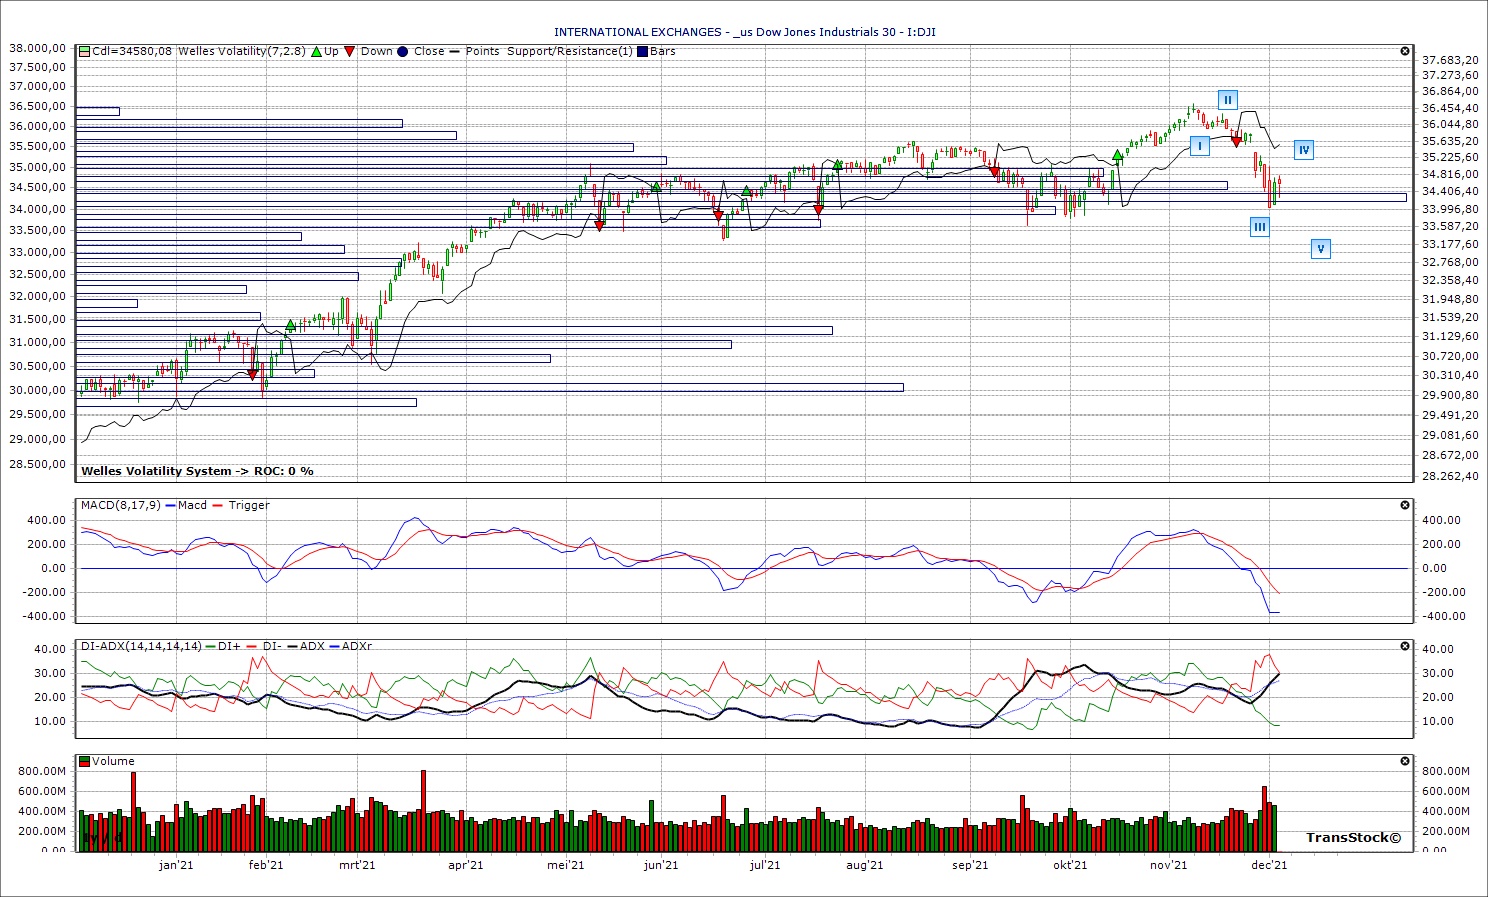
Task: Click the Volume panel label
Action: pos(113,761)
